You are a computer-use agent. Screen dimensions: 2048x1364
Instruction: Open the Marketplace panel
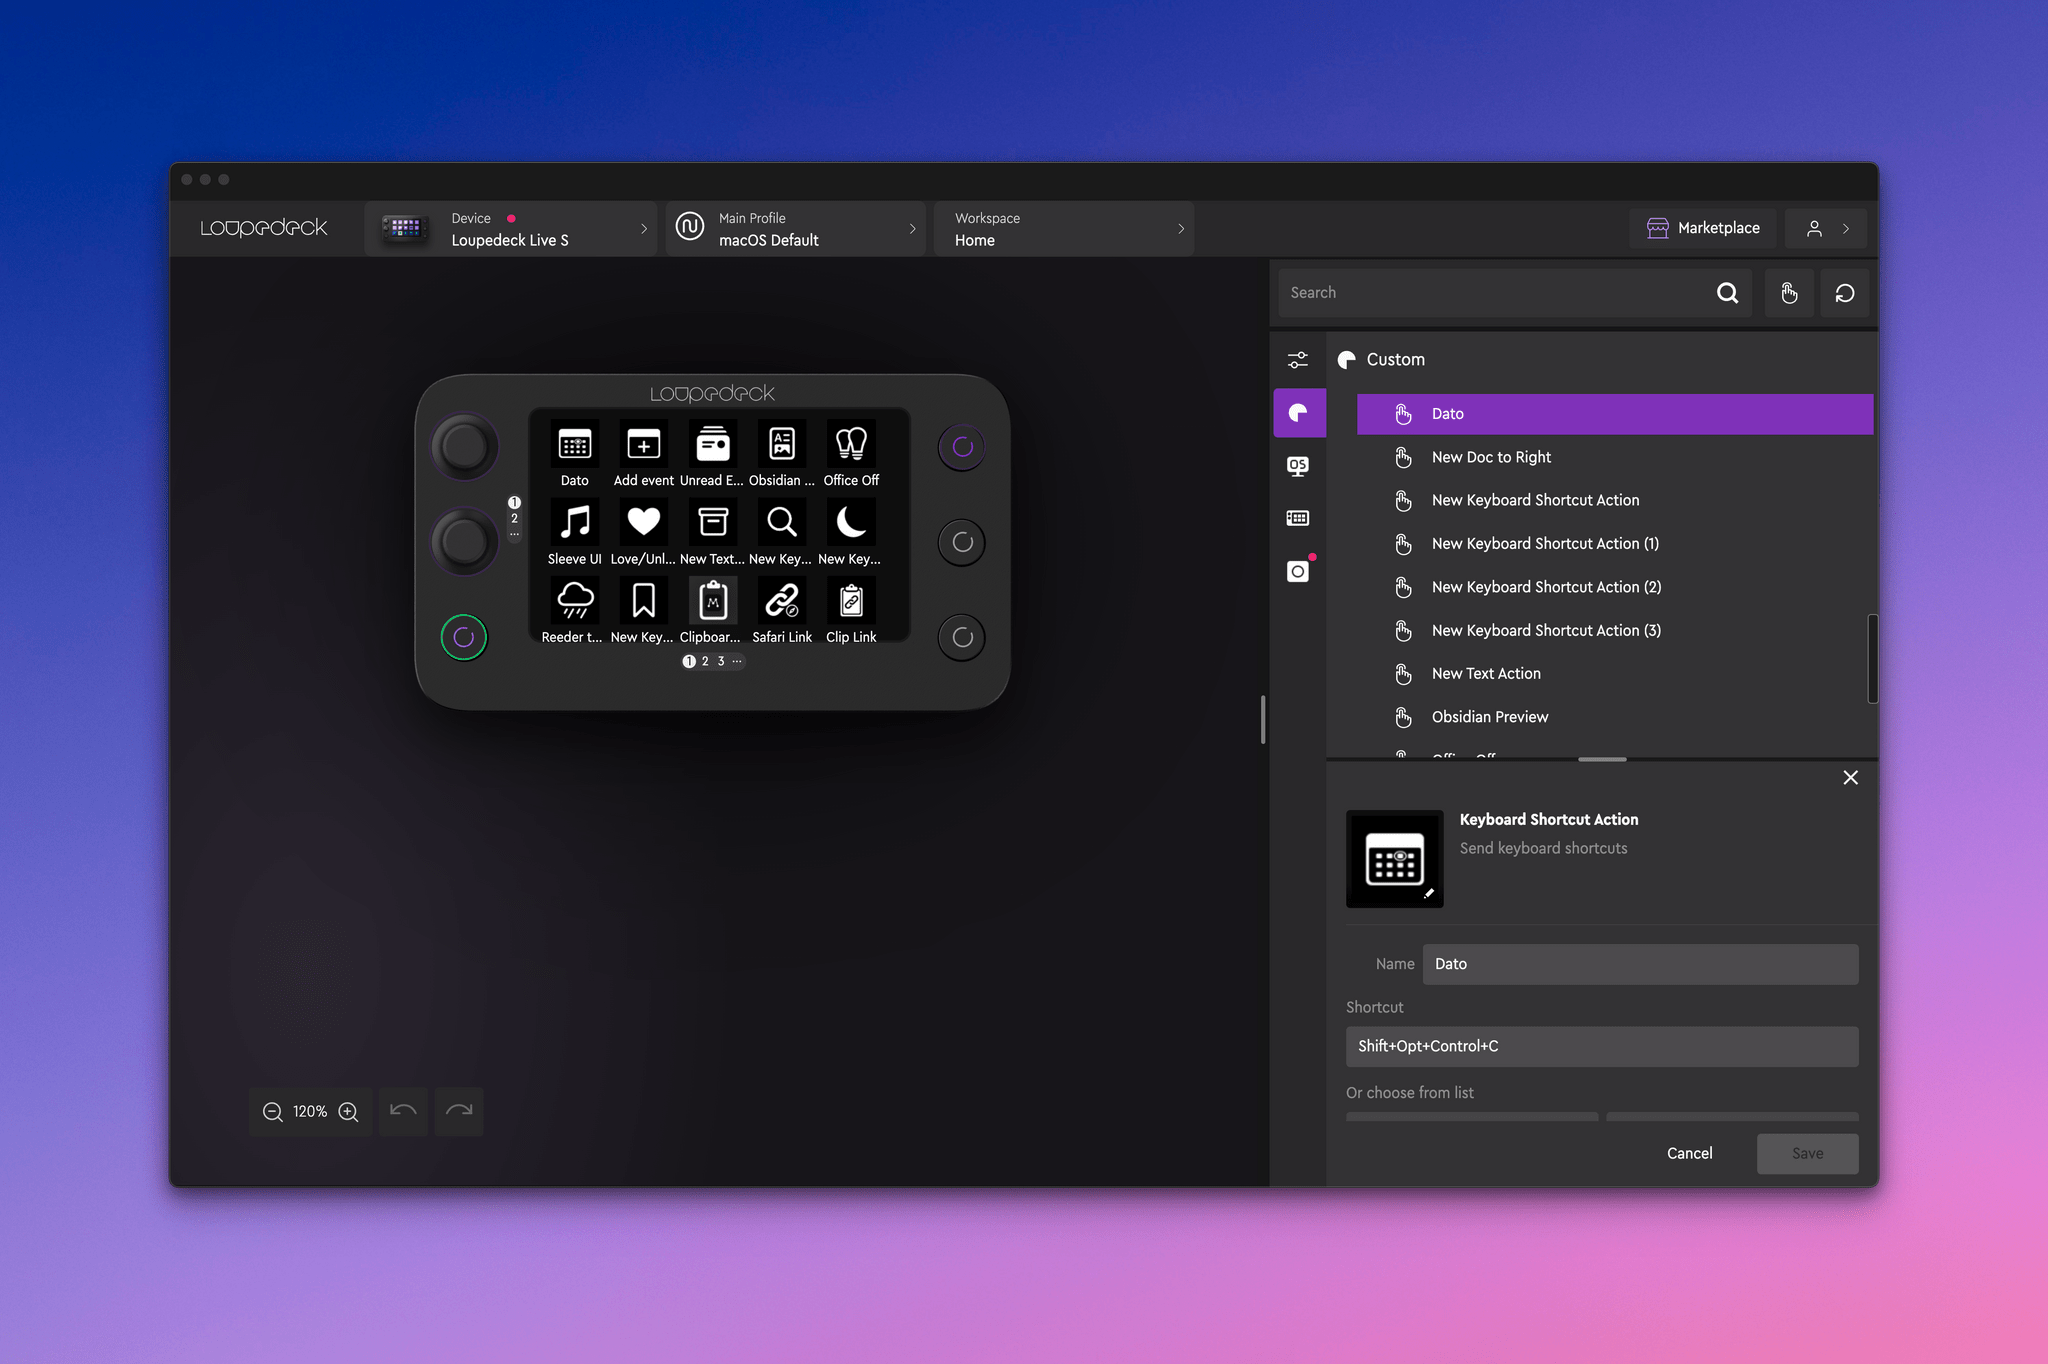pos(1701,227)
